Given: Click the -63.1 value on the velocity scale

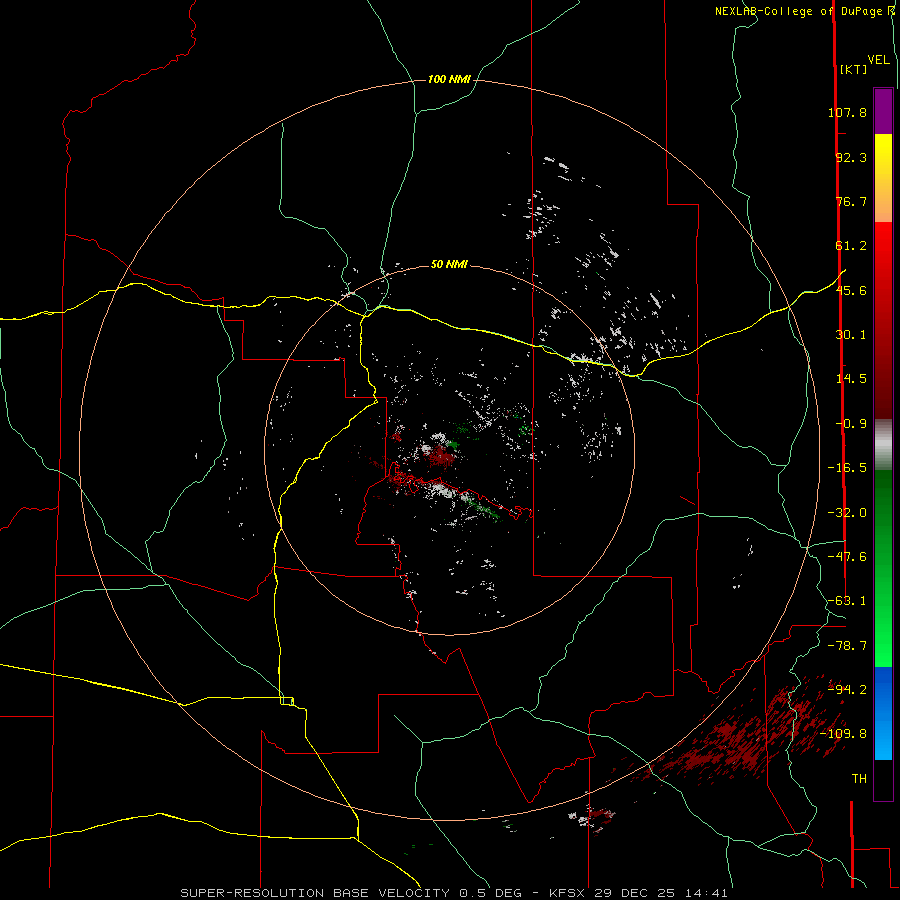Looking at the screenshot, I should [x=847, y=601].
